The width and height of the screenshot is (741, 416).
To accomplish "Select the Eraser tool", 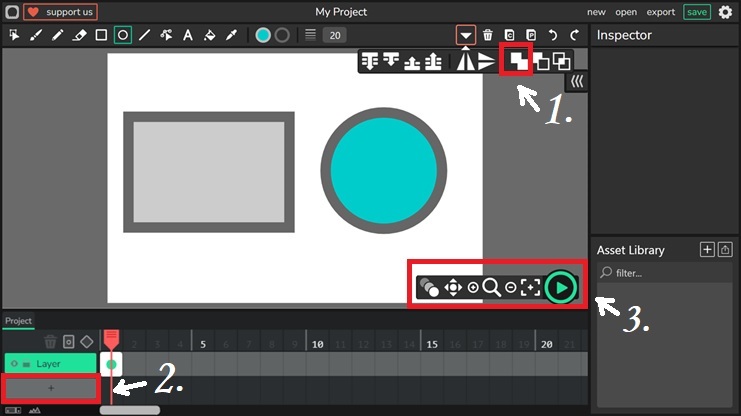I will [x=80, y=35].
